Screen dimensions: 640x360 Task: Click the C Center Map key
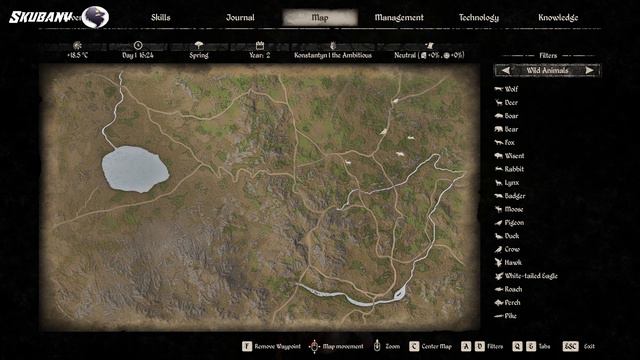(x=414, y=346)
